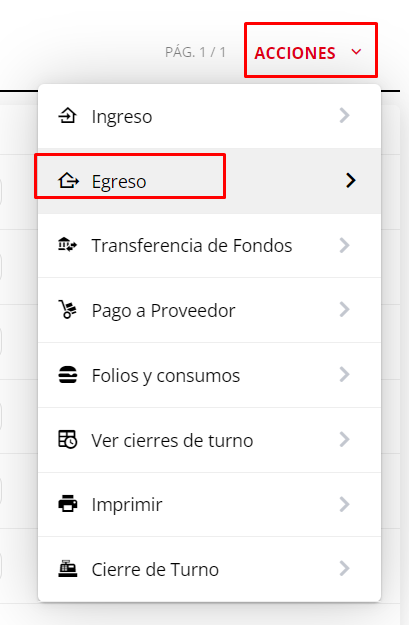The height and width of the screenshot is (625, 409).
Task: Click the Transferencia de Fondos bank icon
Action: coord(67,245)
